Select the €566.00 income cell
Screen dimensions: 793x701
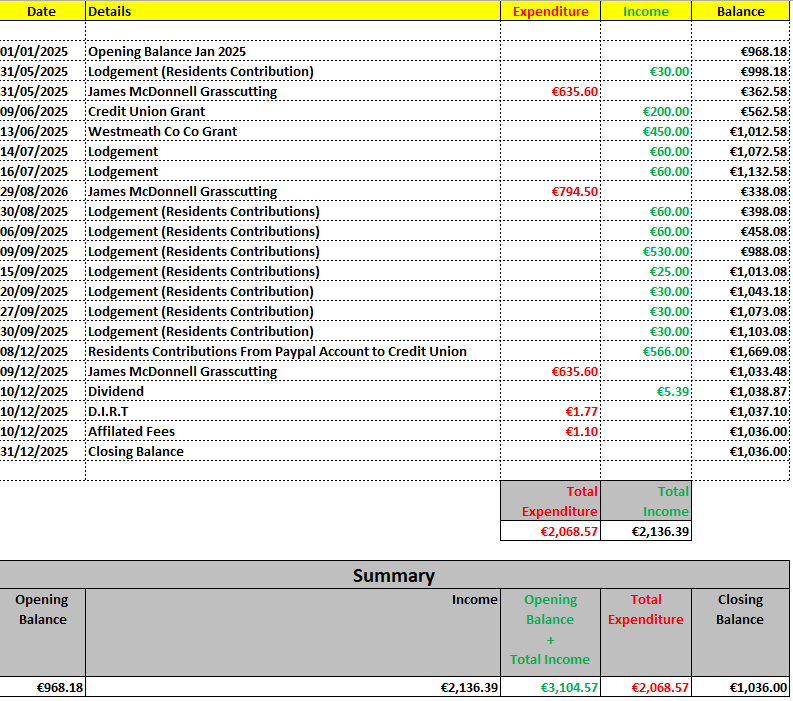pos(666,351)
